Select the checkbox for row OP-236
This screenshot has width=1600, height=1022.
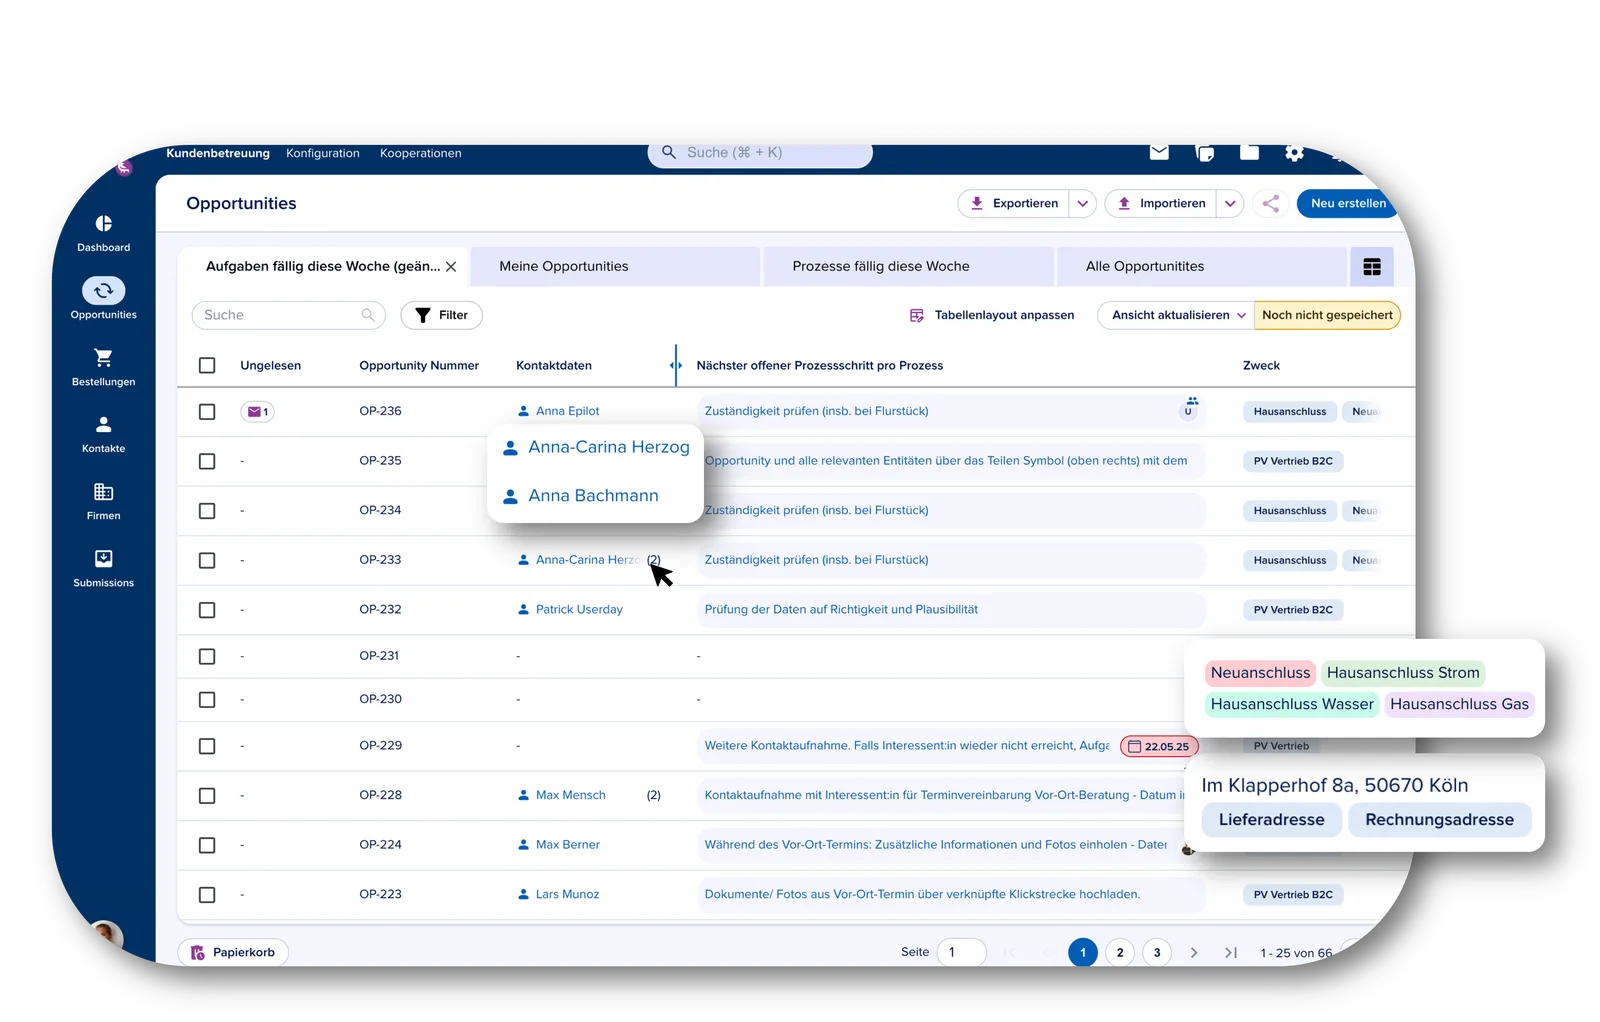207,412
